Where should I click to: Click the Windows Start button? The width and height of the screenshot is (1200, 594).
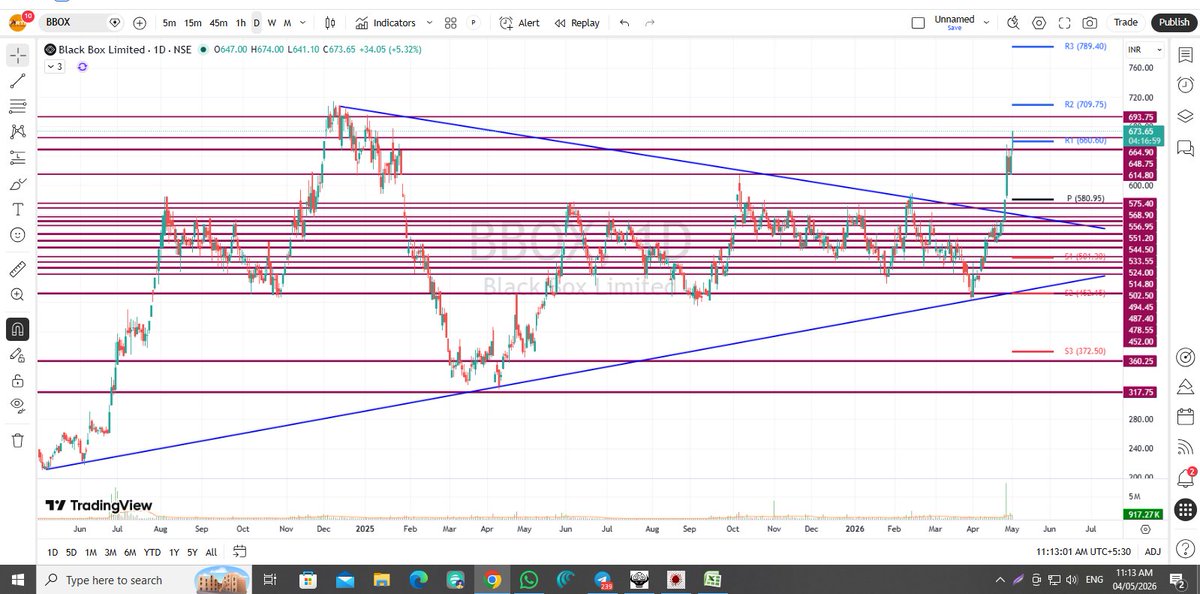(x=17, y=580)
